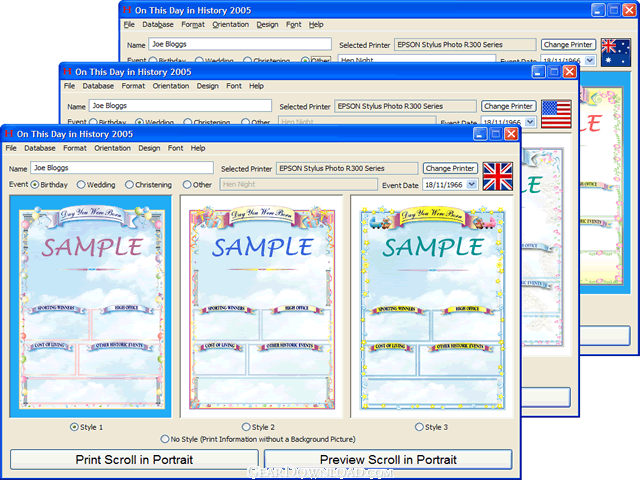Open Event Date dropdown in front window
The width and height of the screenshot is (640, 480).
click(x=472, y=184)
